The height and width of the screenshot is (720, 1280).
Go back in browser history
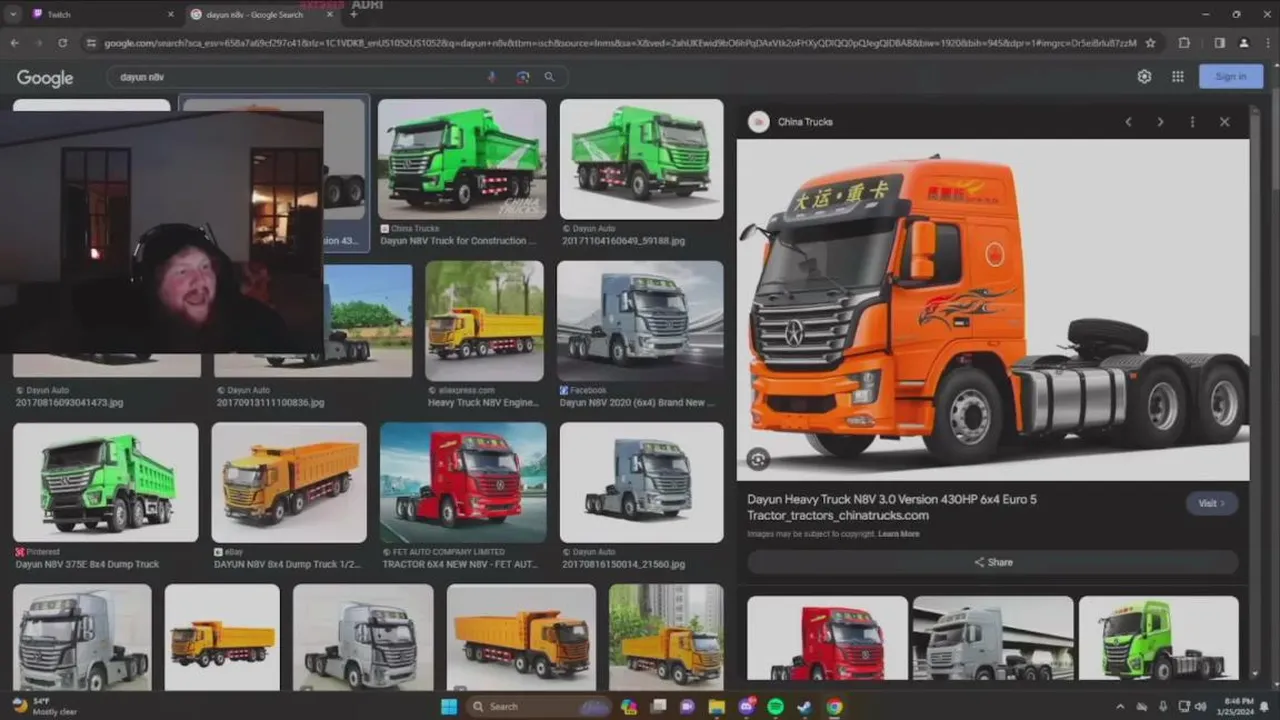(14, 43)
